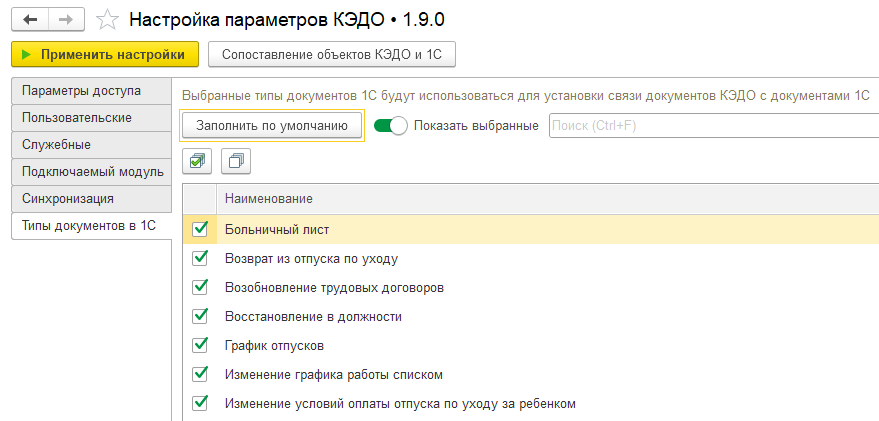Toggle checkbox for Возврат из отпуска по уходу
The height and width of the screenshot is (421, 879).
click(200, 258)
